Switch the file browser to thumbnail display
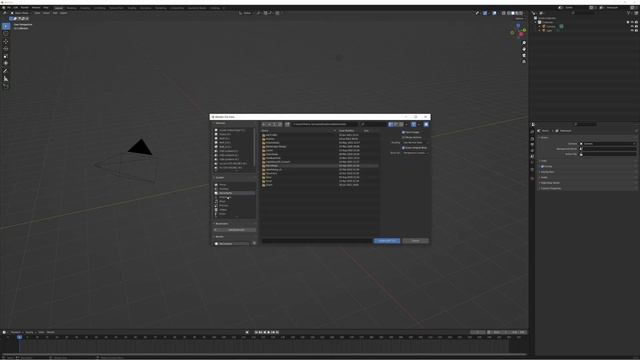 pos(401,124)
